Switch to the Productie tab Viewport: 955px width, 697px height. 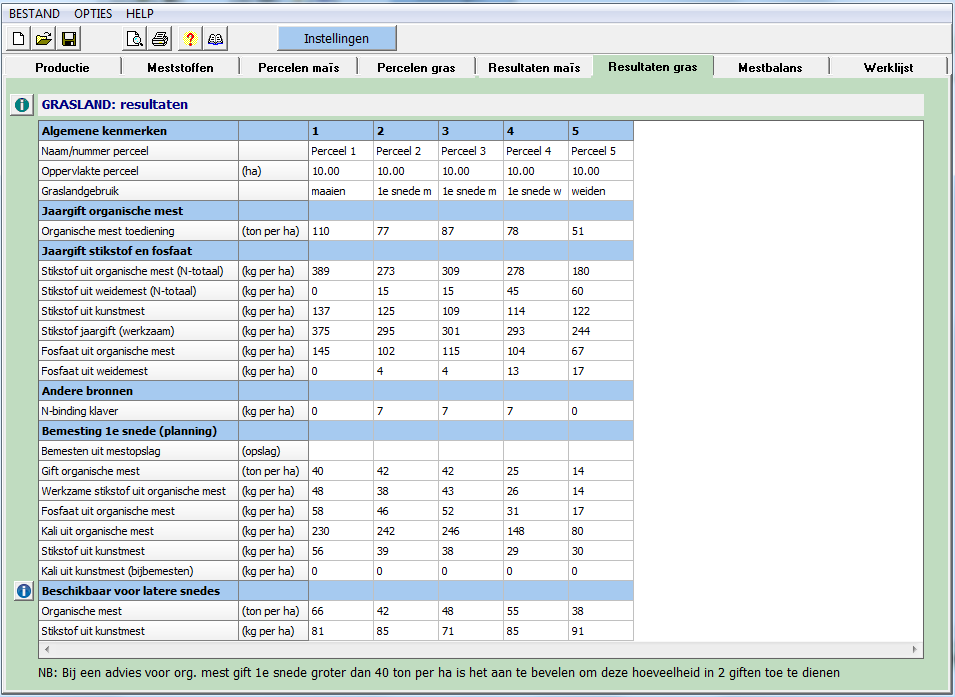click(x=62, y=67)
